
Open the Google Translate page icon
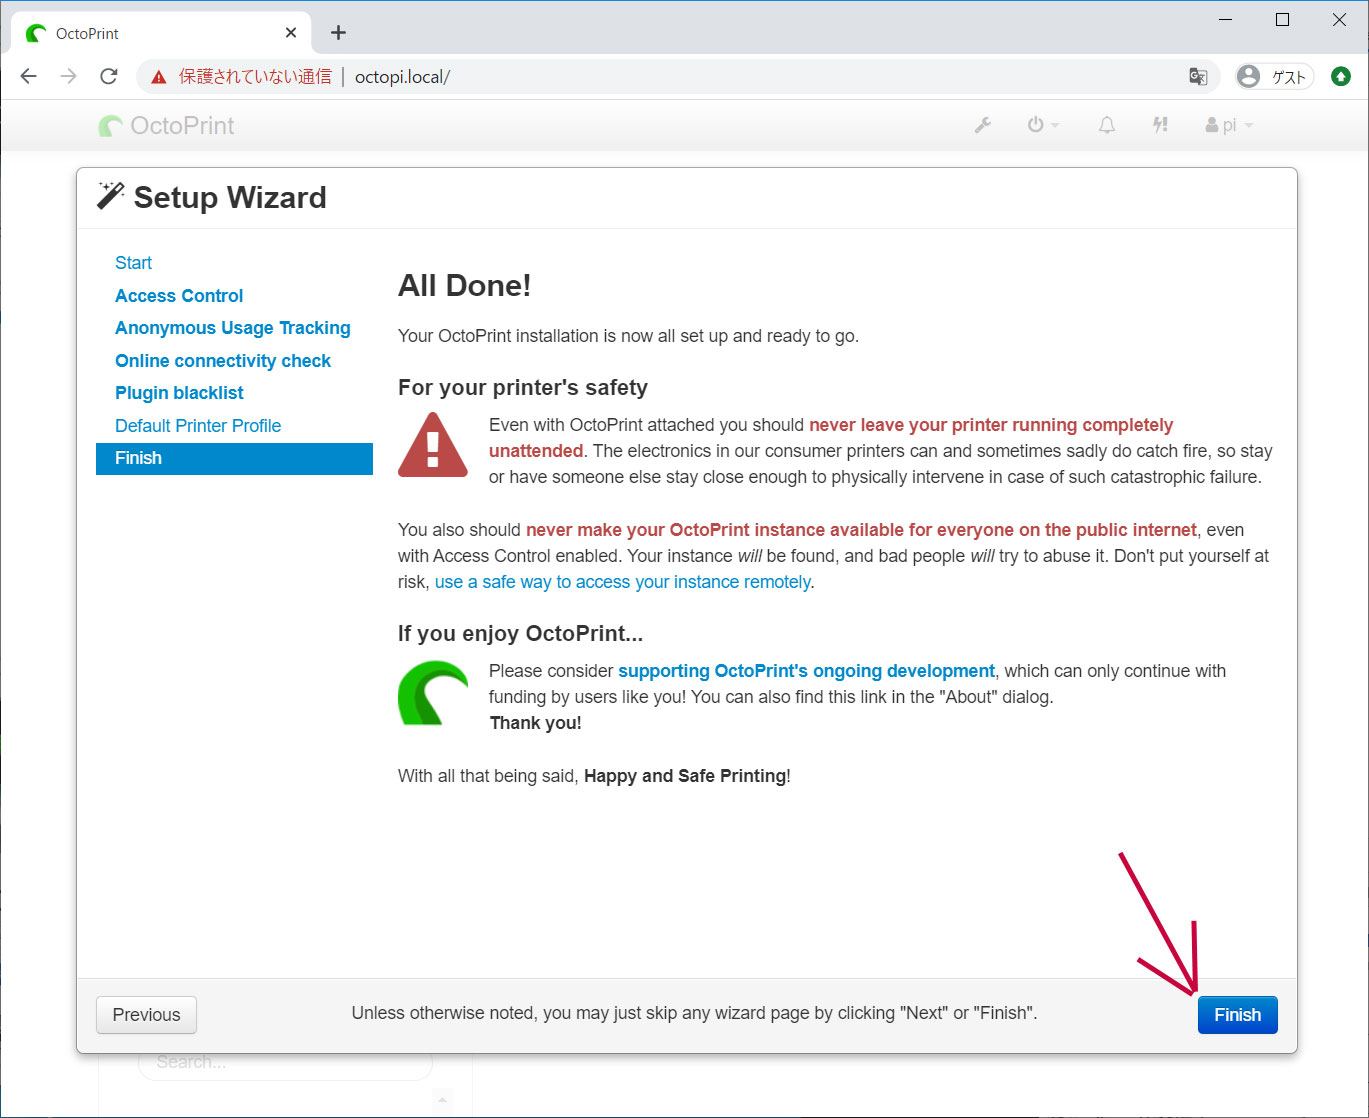click(x=1197, y=77)
